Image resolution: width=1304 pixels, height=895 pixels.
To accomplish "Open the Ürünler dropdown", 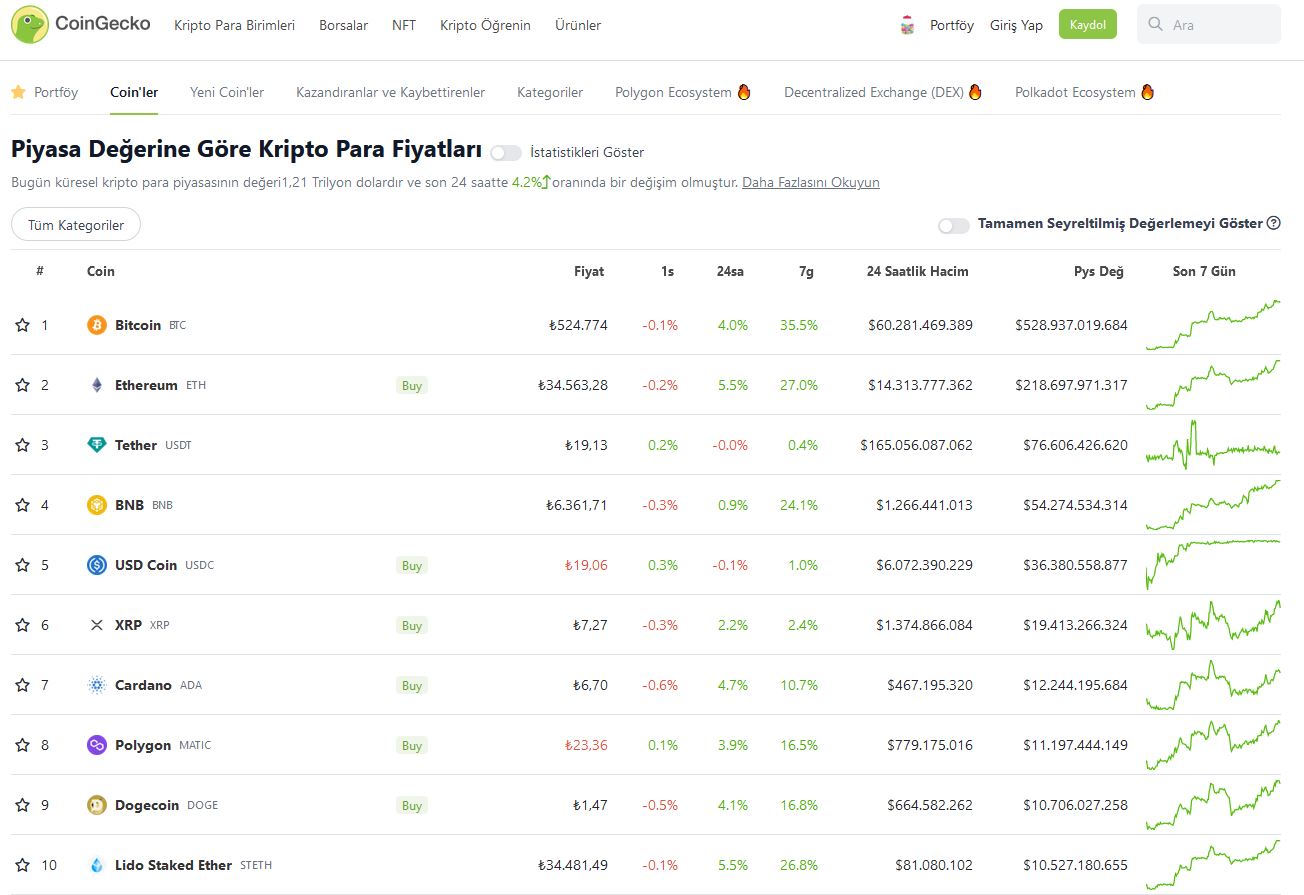I will [578, 25].
